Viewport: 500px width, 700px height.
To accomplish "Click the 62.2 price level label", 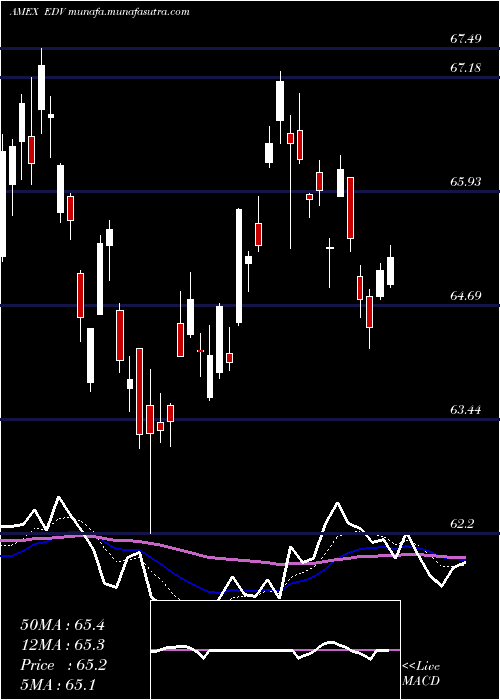I will pos(462,523).
